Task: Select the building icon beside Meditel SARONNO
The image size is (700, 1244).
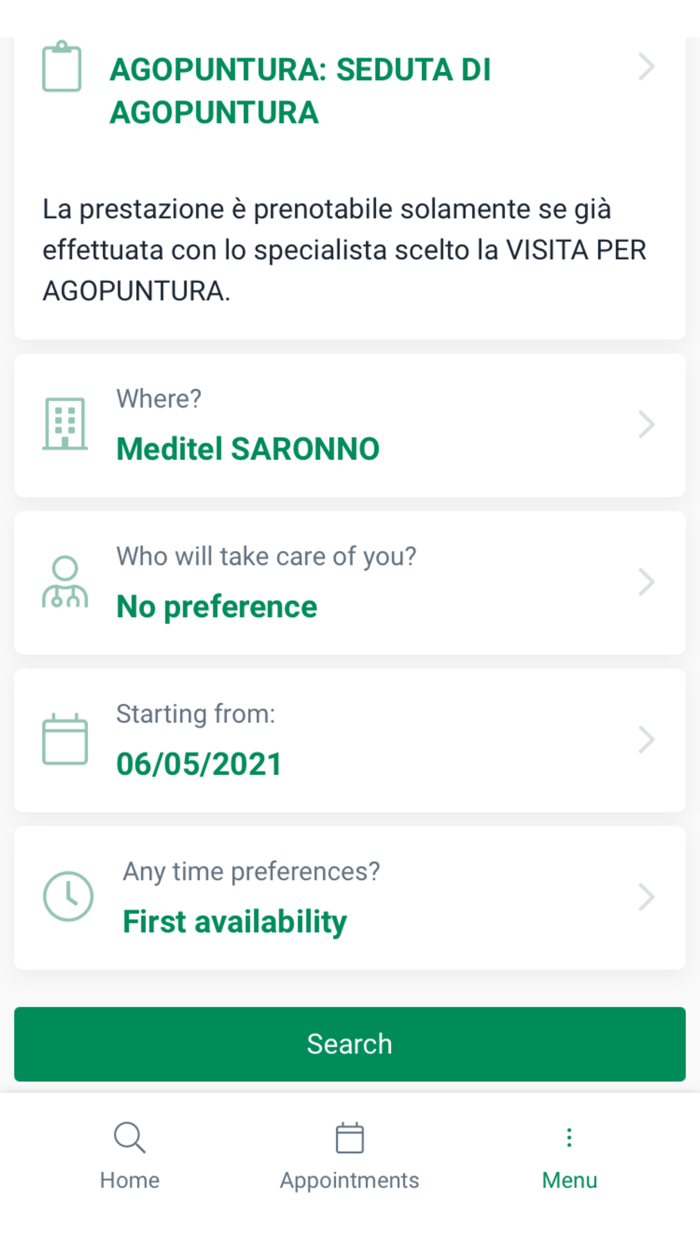Action: tap(64, 422)
